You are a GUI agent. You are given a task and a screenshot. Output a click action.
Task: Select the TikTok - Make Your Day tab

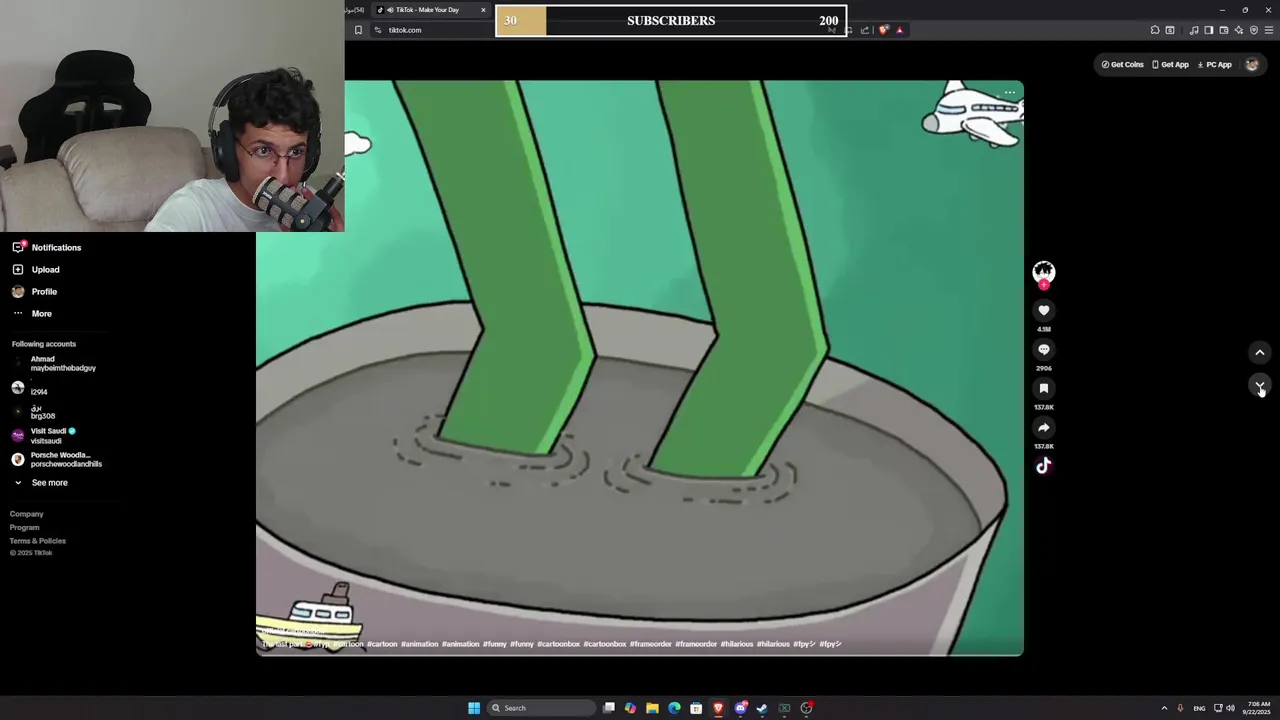(430, 10)
